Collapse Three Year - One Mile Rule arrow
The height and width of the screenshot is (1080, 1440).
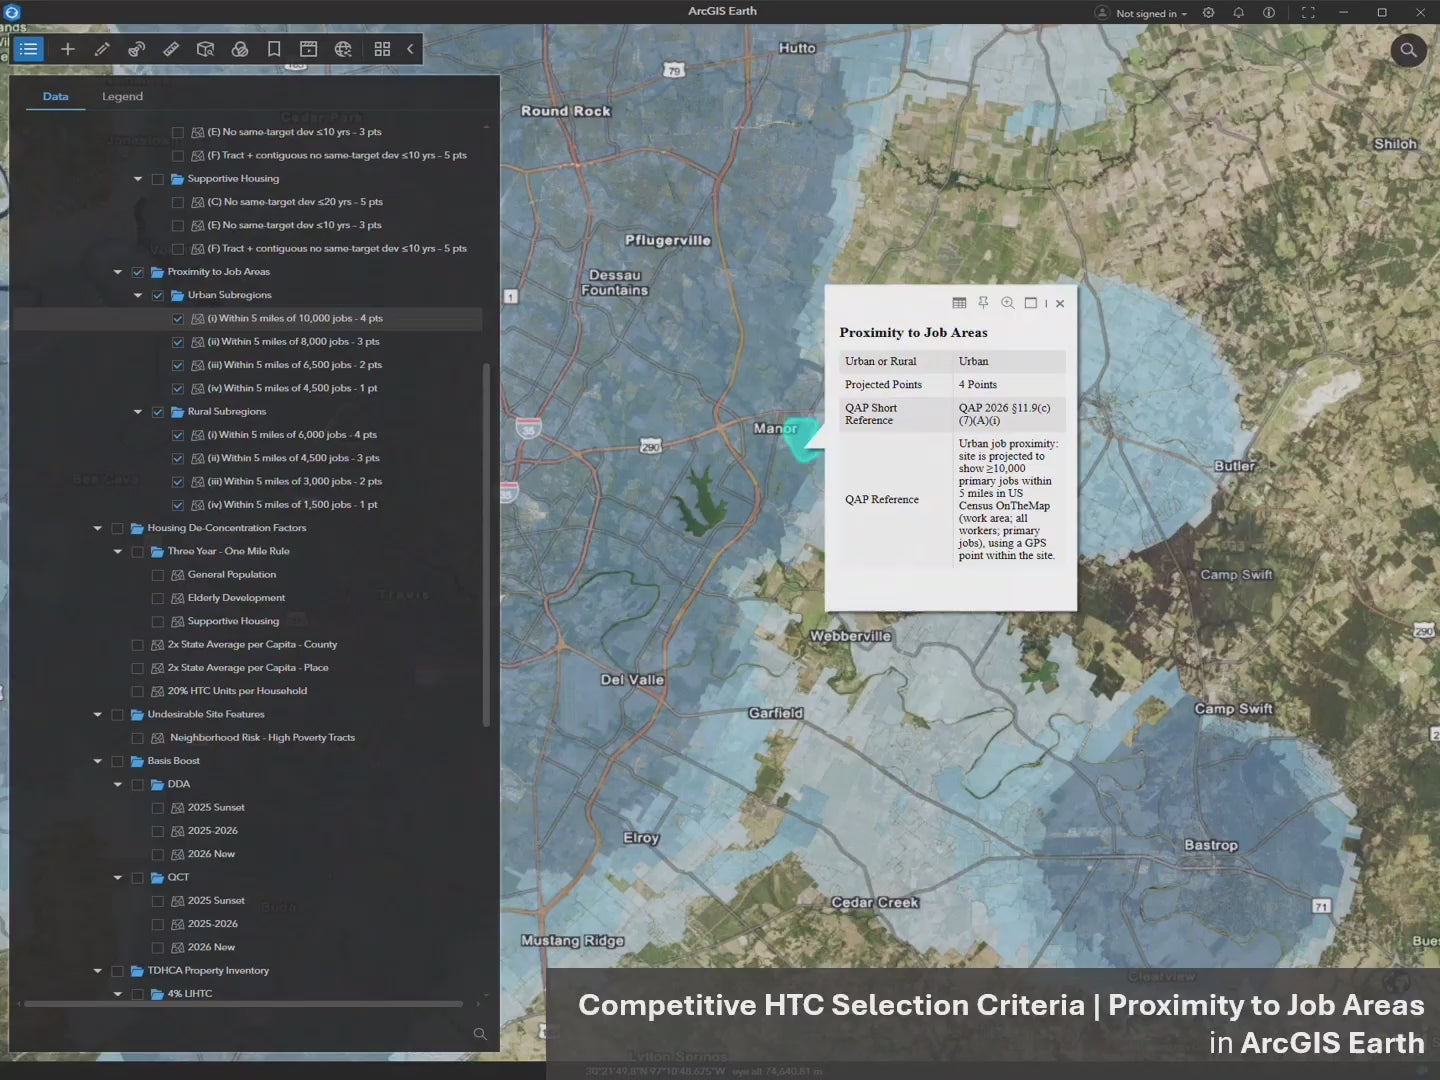118,552
